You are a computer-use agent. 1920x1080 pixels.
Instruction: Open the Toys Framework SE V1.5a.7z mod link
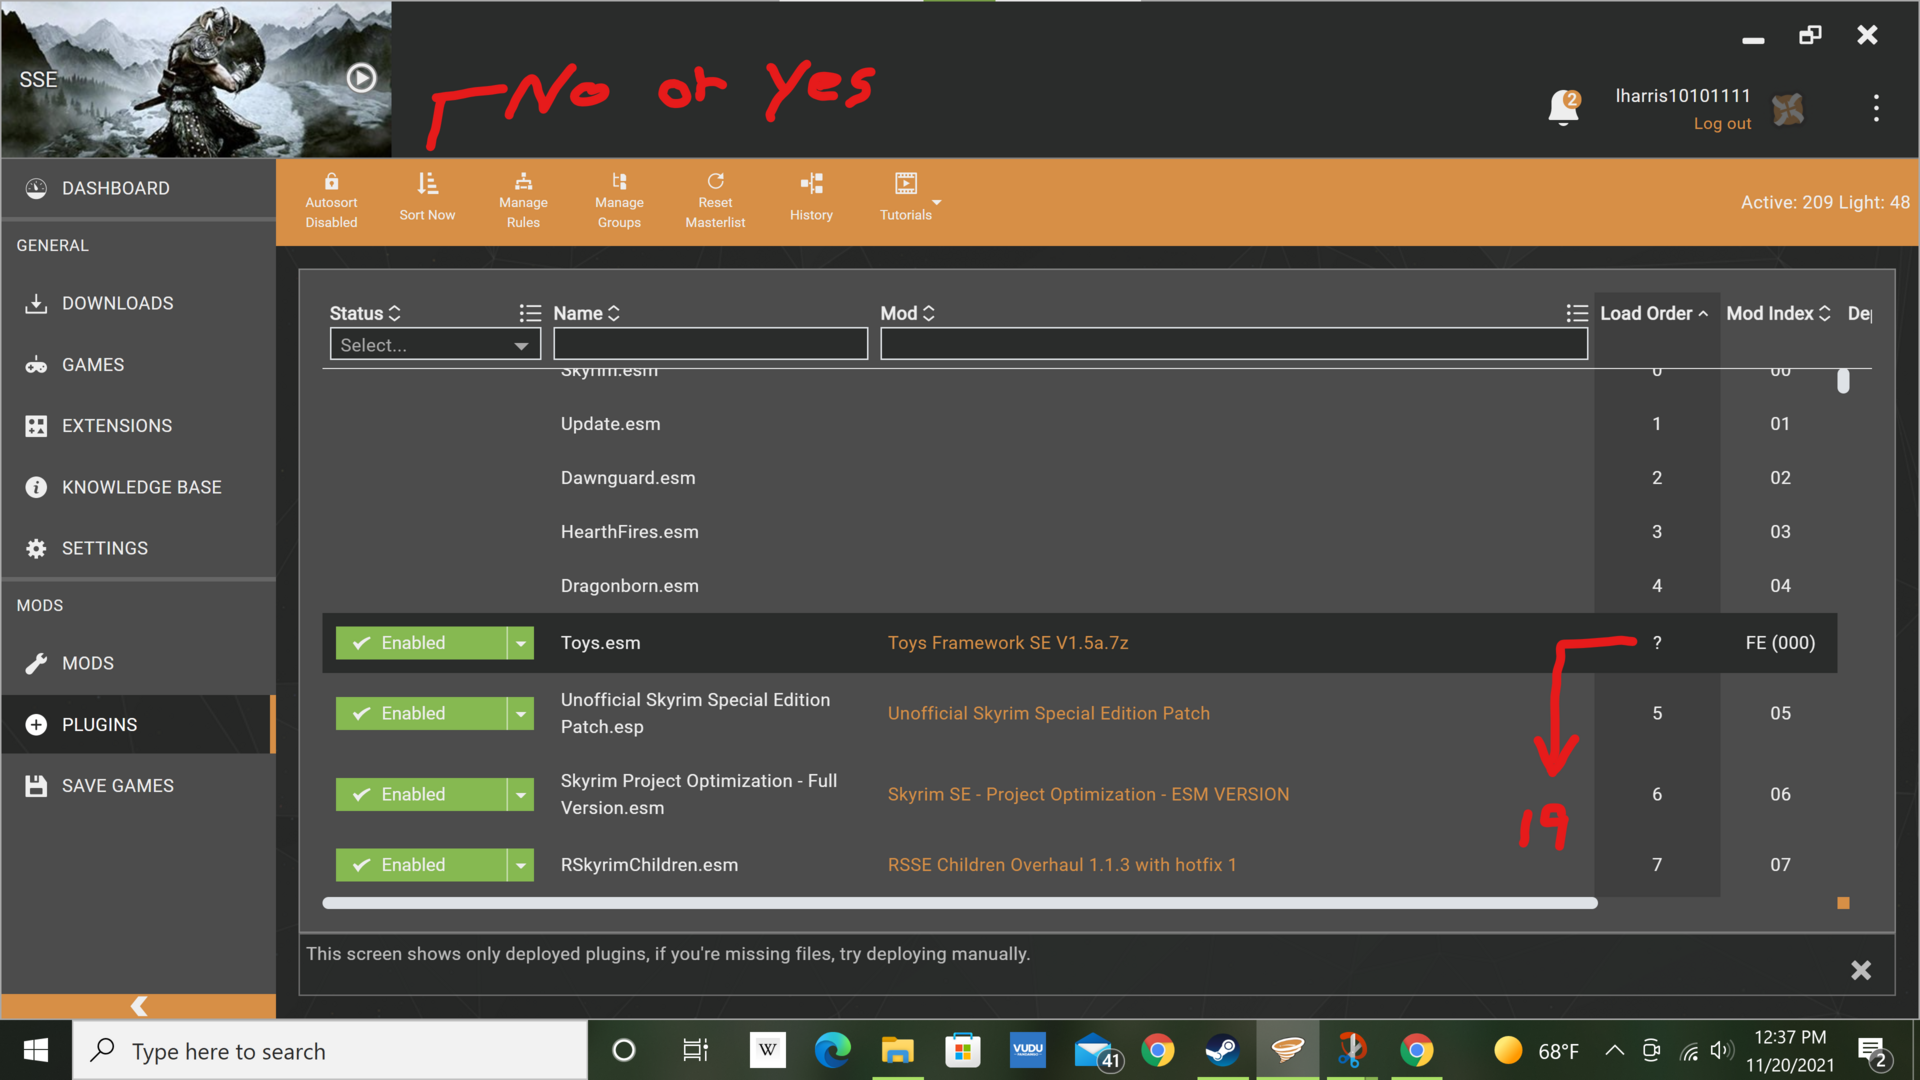click(x=1008, y=643)
